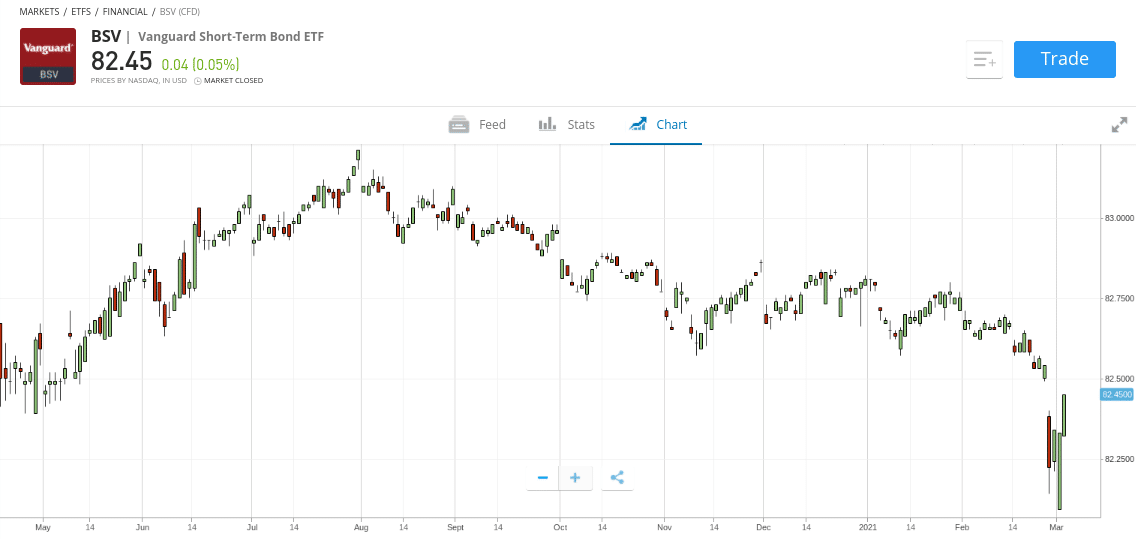Click the Sept label on time axis
This screenshot has width=1136, height=539.
tap(456, 528)
